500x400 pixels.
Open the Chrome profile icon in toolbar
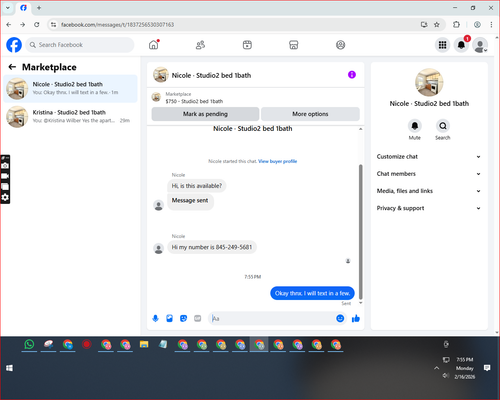click(x=477, y=25)
